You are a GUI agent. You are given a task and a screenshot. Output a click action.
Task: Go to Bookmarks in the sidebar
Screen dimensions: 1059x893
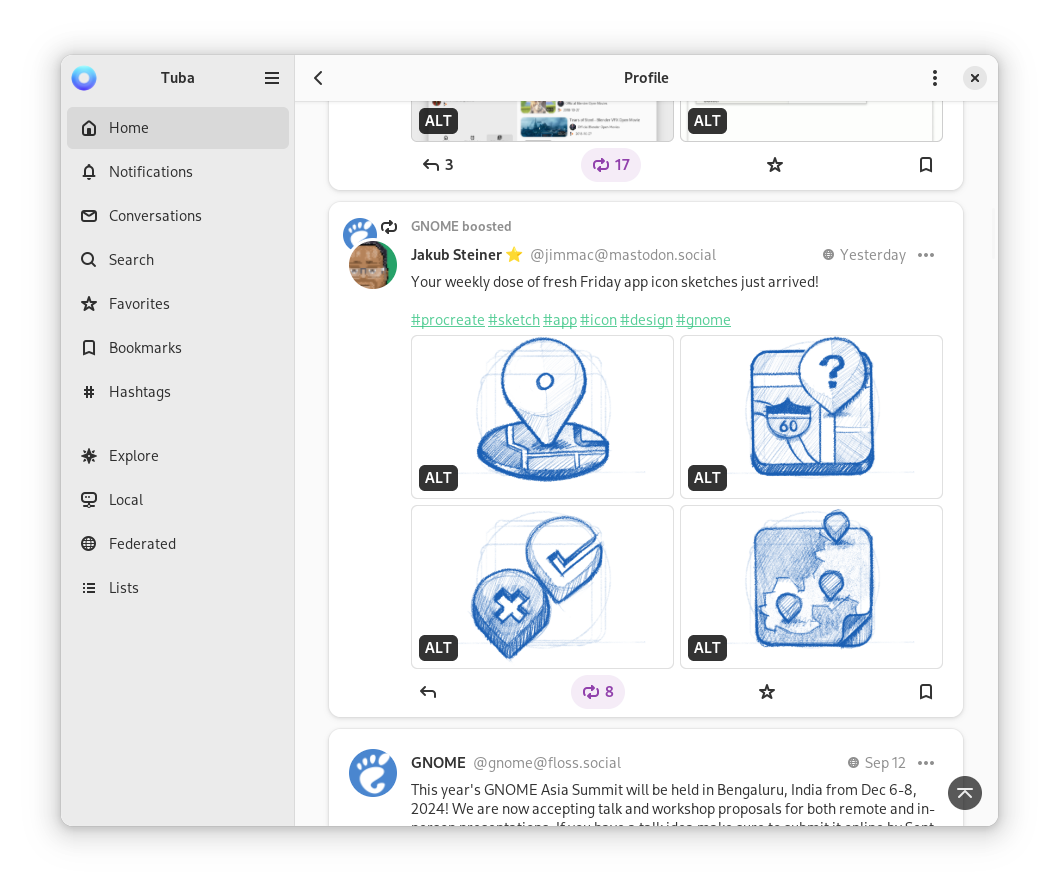coord(145,348)
